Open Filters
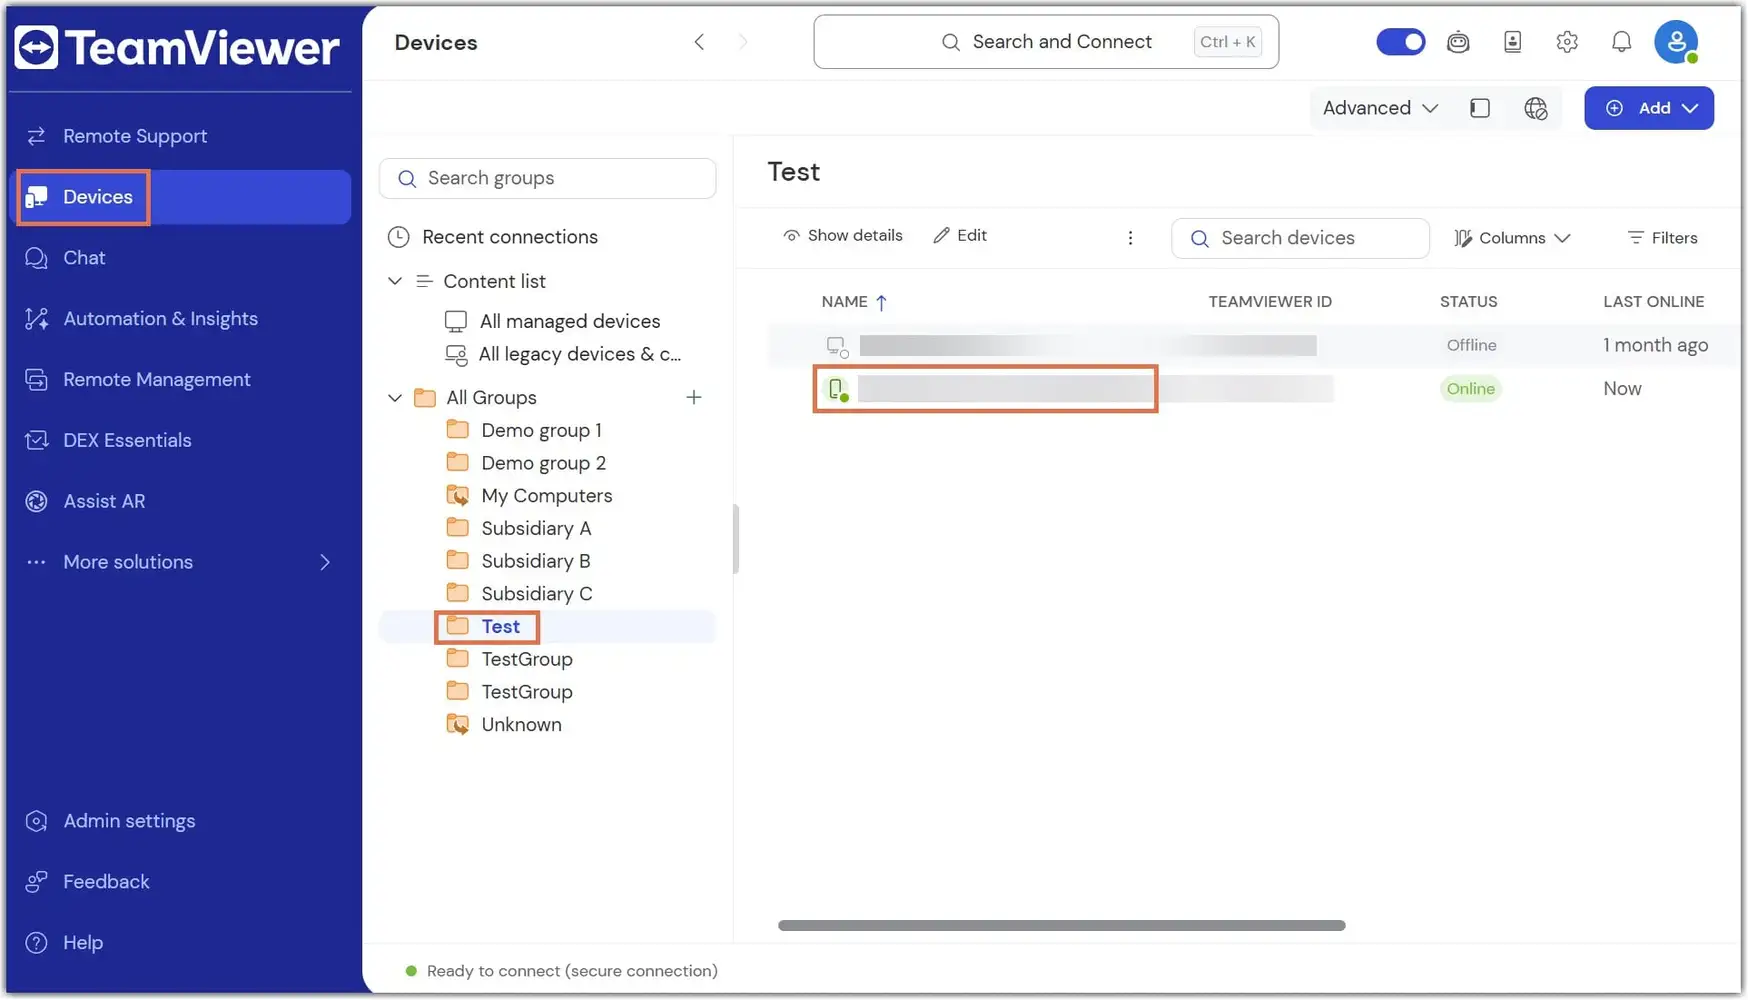 click(1662, 238)
